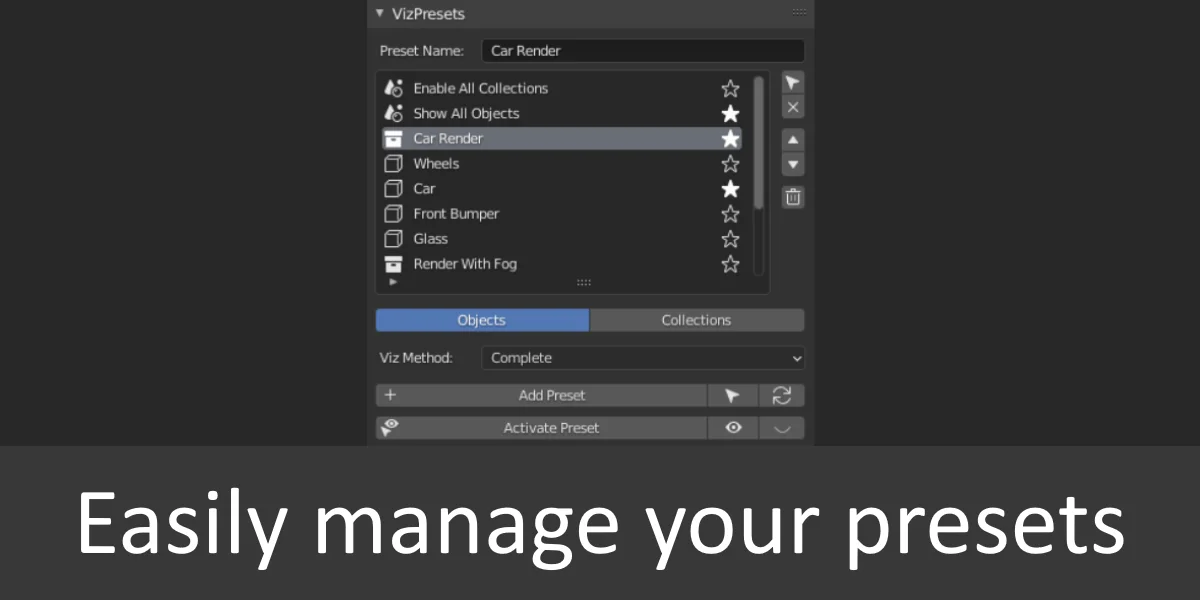The image size is (1200, 600).
Task: Remove a preset using the X icon
Action: point(792,107)
